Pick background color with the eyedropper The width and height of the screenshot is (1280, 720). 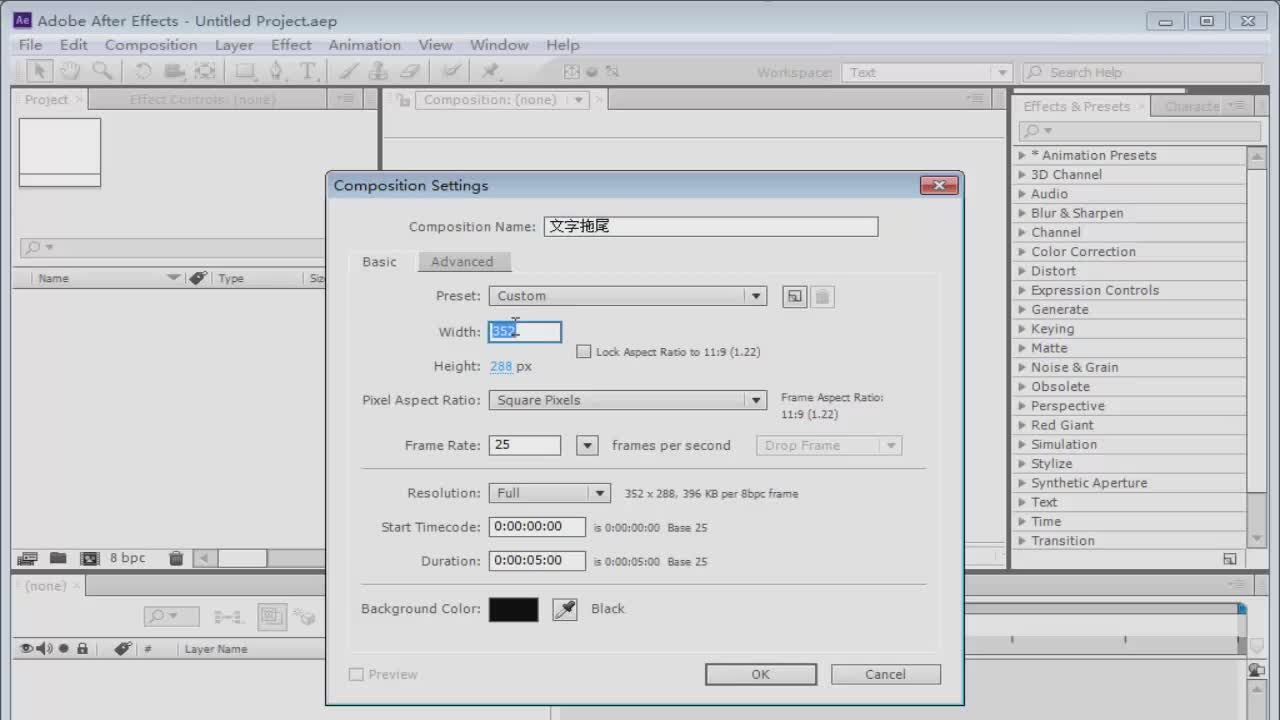(565, 609)
